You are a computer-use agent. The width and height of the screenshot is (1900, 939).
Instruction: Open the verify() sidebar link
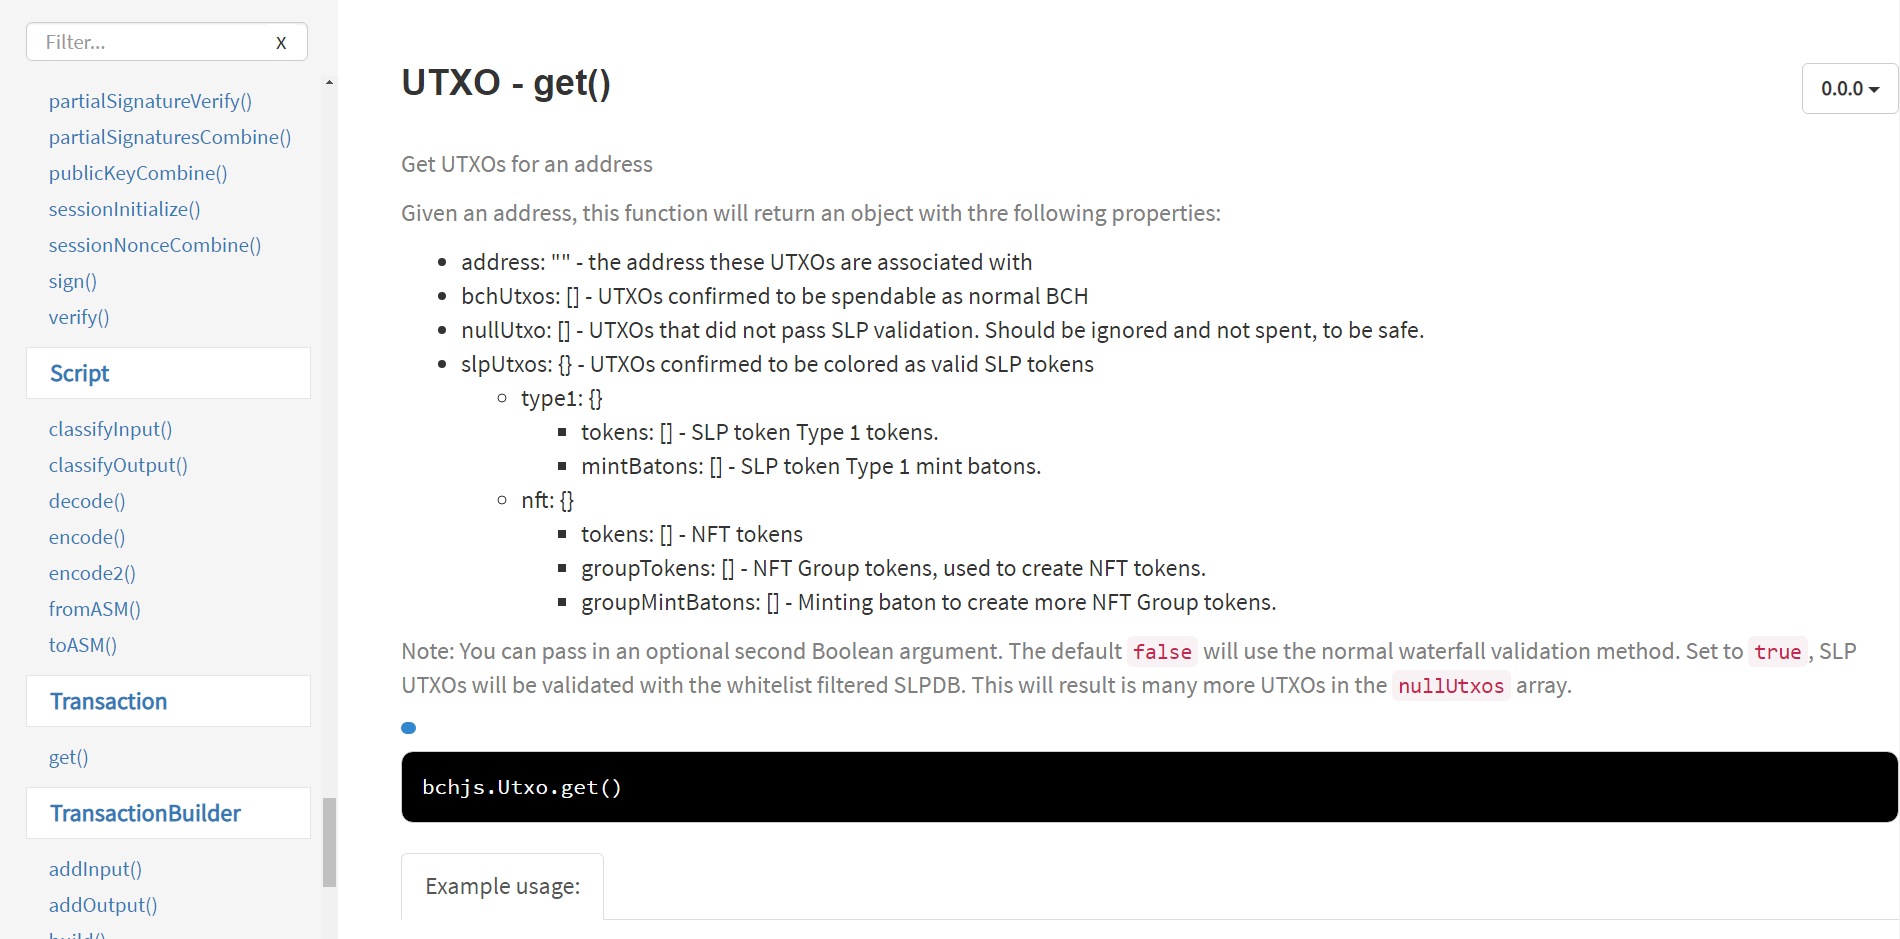click(79, 317)
